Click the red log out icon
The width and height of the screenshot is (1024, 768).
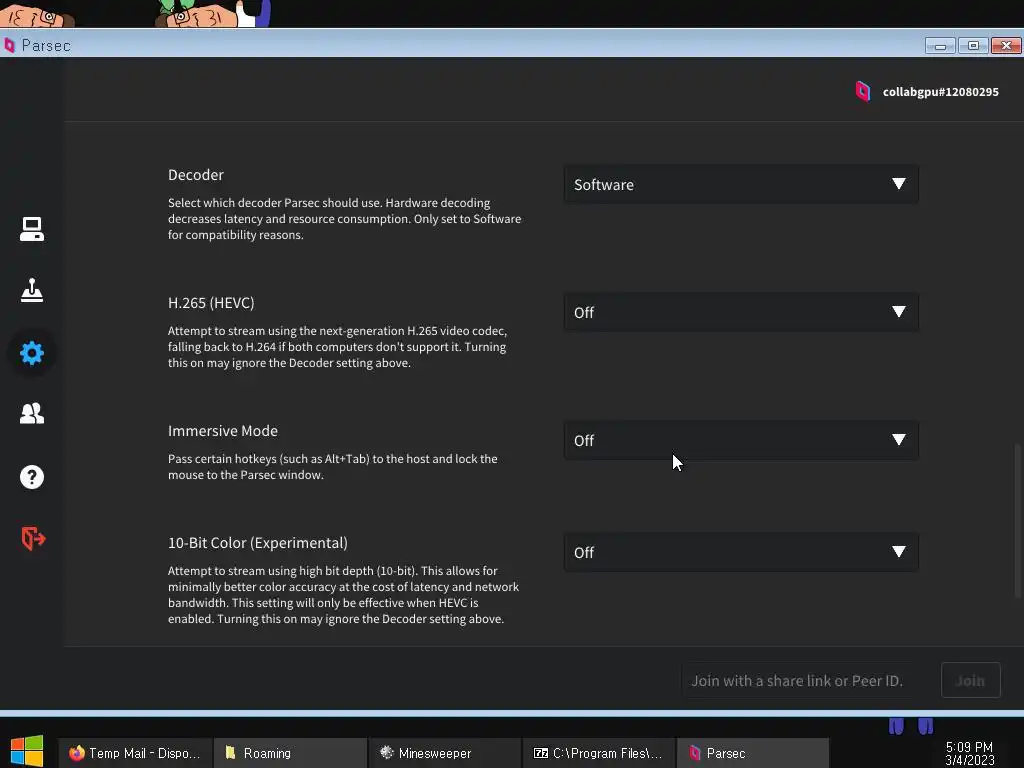33,539
